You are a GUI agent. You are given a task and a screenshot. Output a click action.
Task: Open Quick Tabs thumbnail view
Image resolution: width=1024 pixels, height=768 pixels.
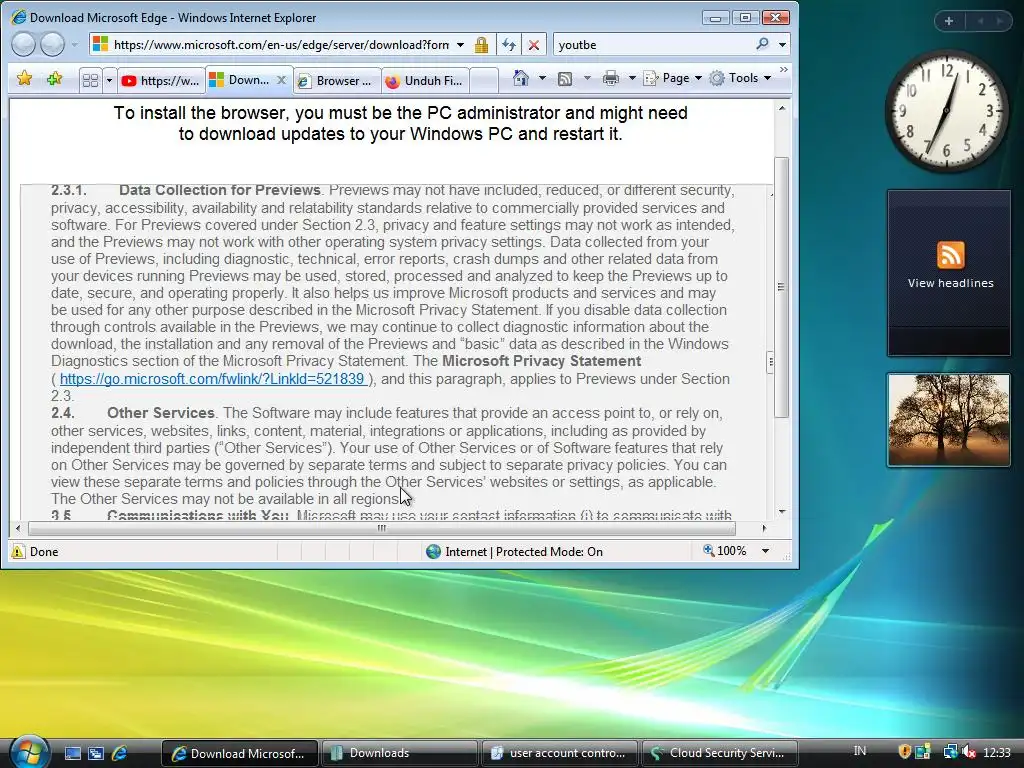coord(91,80)
